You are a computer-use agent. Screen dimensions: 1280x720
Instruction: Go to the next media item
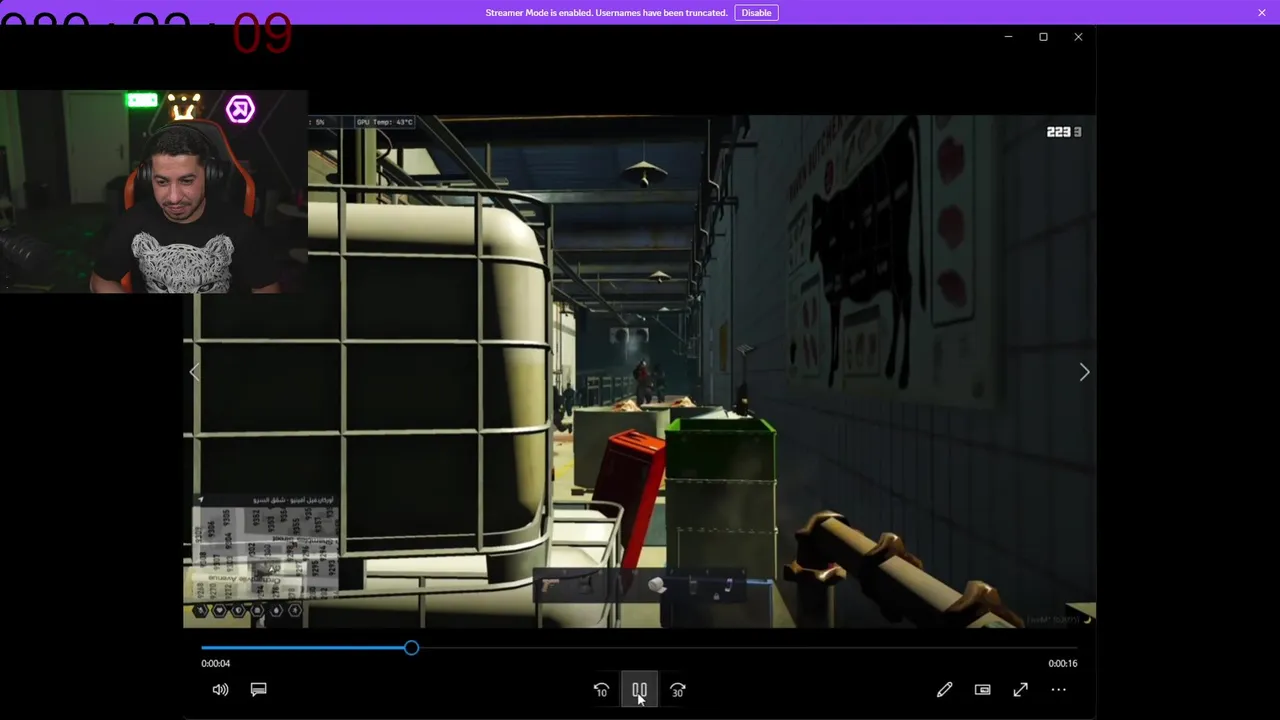1084,372
